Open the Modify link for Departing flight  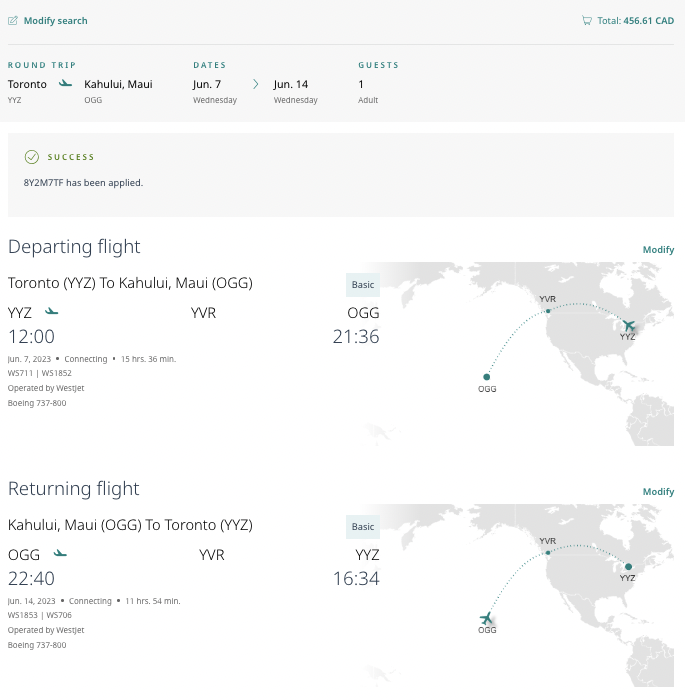point(658,250)
